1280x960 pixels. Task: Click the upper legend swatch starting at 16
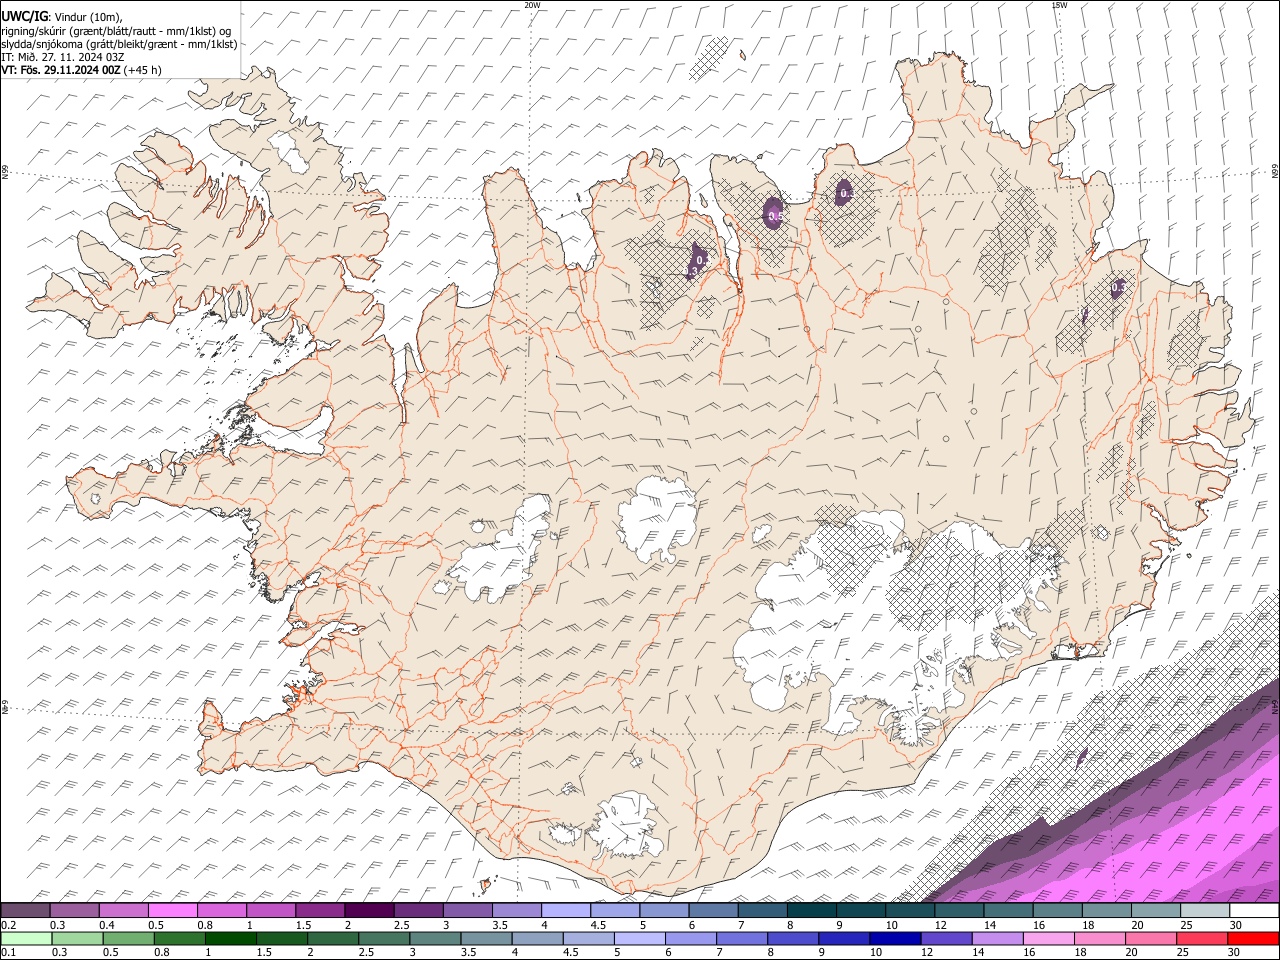point(1057,911)
